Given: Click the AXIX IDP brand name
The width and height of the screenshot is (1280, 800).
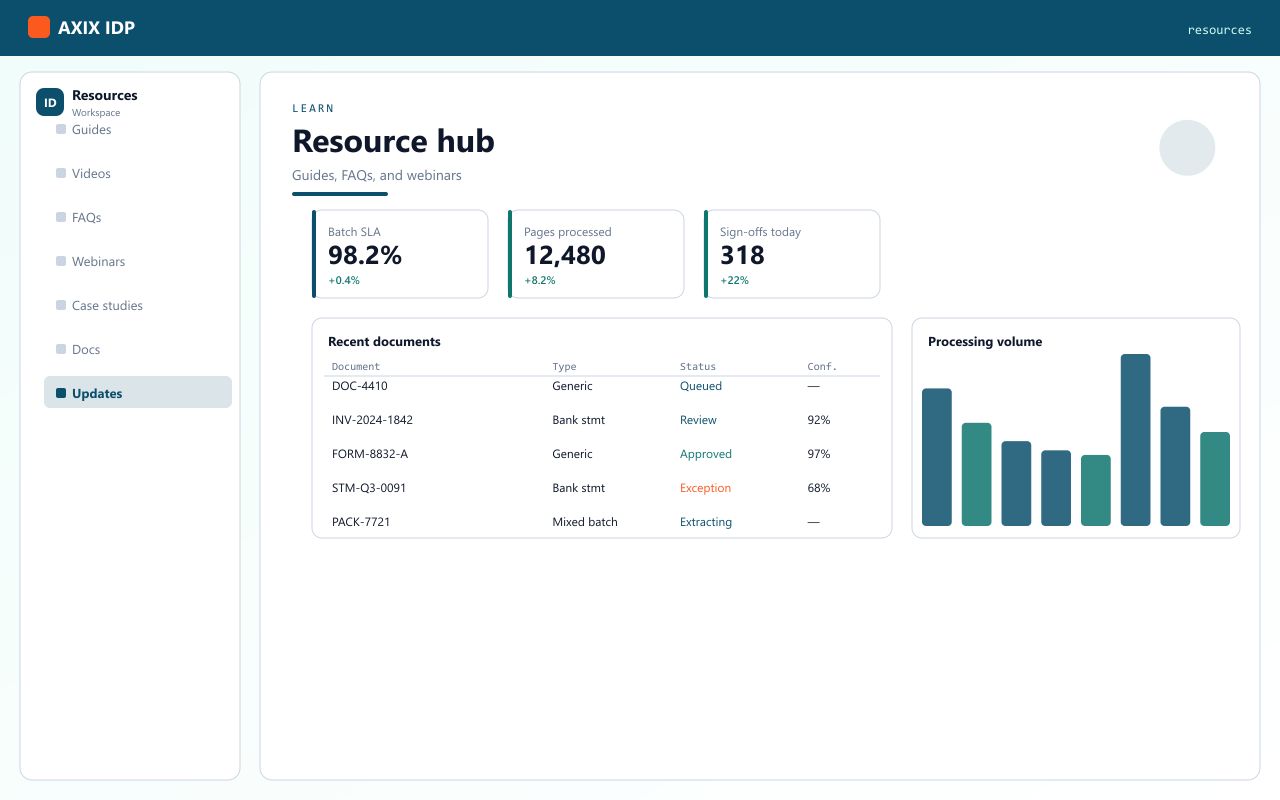Looking at the screenshot, I should click(96, 28).
